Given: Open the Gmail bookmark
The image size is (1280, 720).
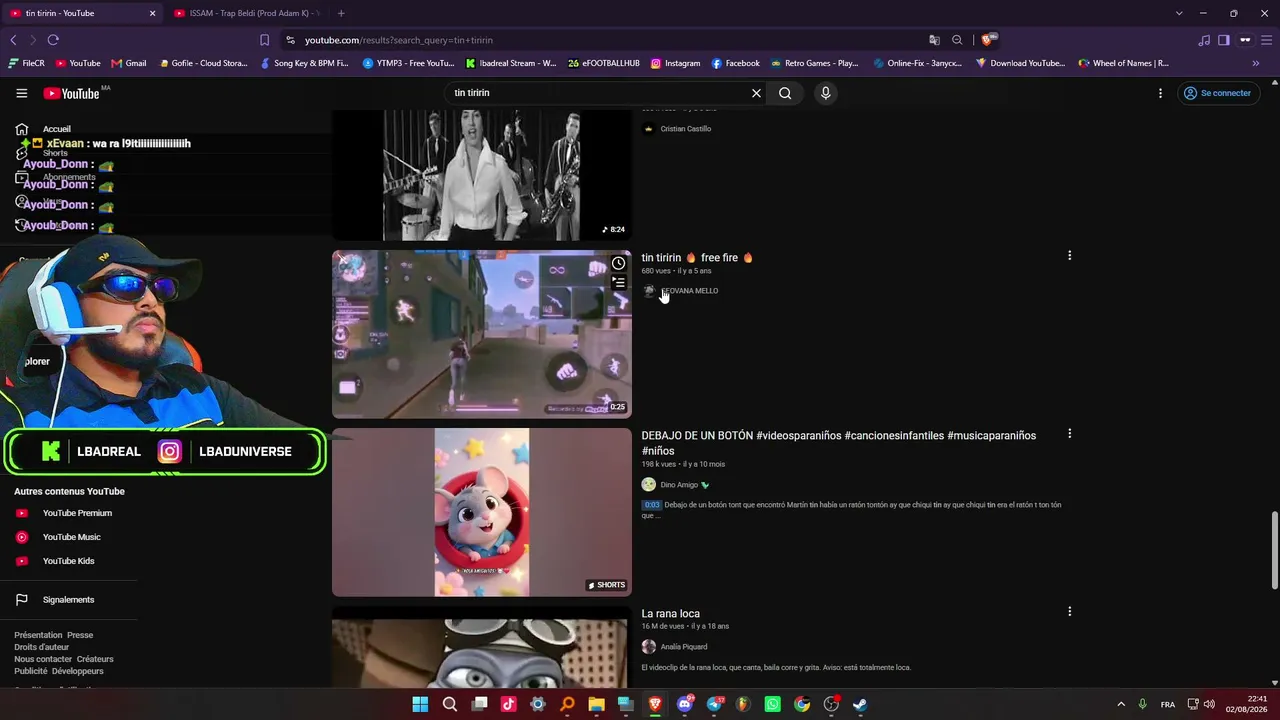Looking at the screenshot, I should point(129,63).
